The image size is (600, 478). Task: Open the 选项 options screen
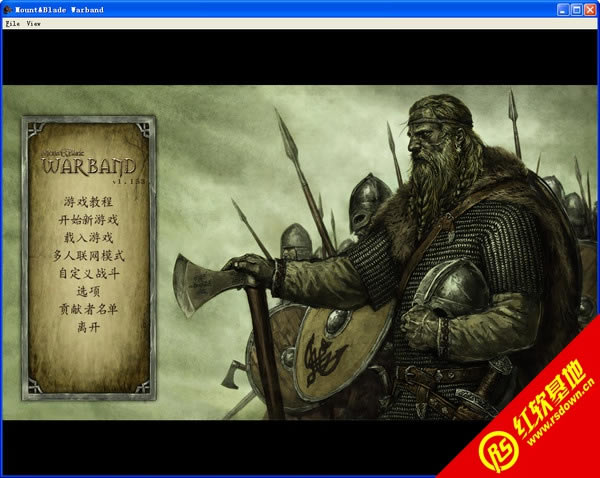(89, 291)
